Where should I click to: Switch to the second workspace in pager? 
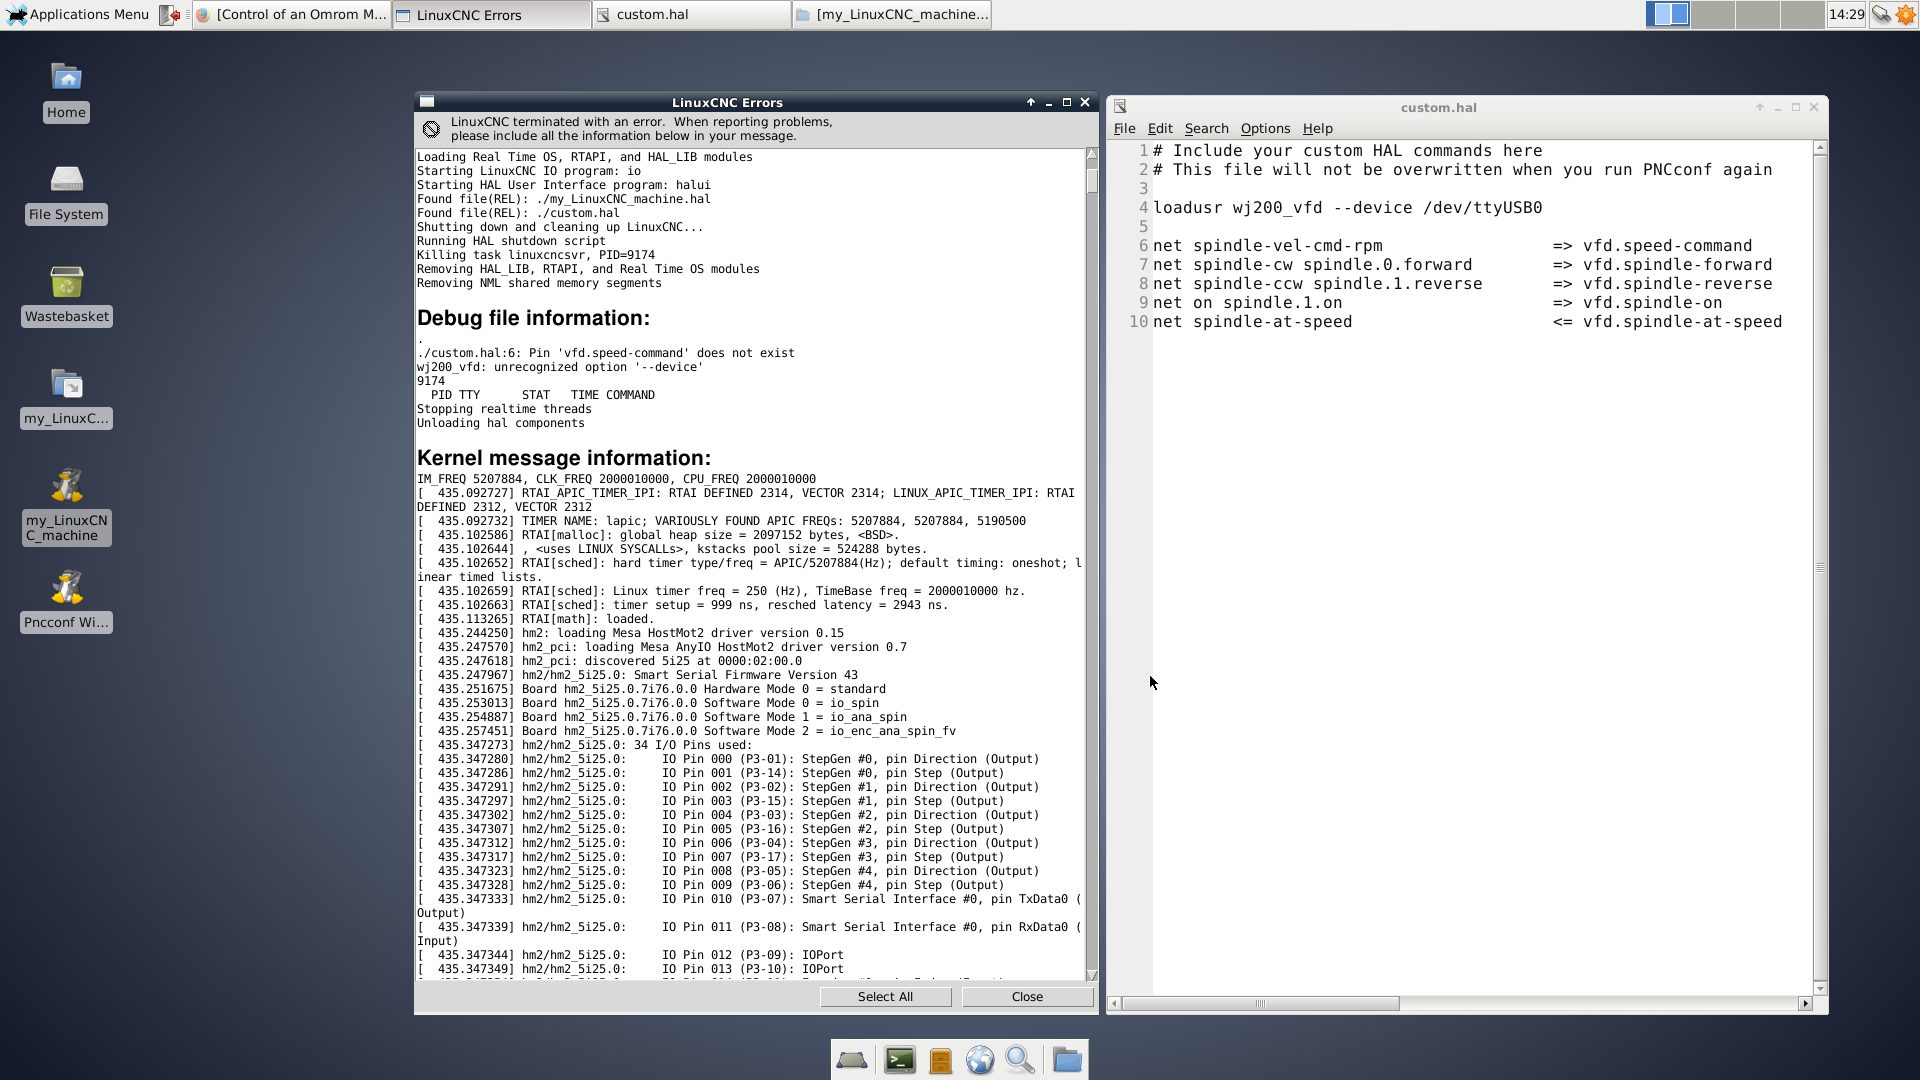tap(1713, 15)
